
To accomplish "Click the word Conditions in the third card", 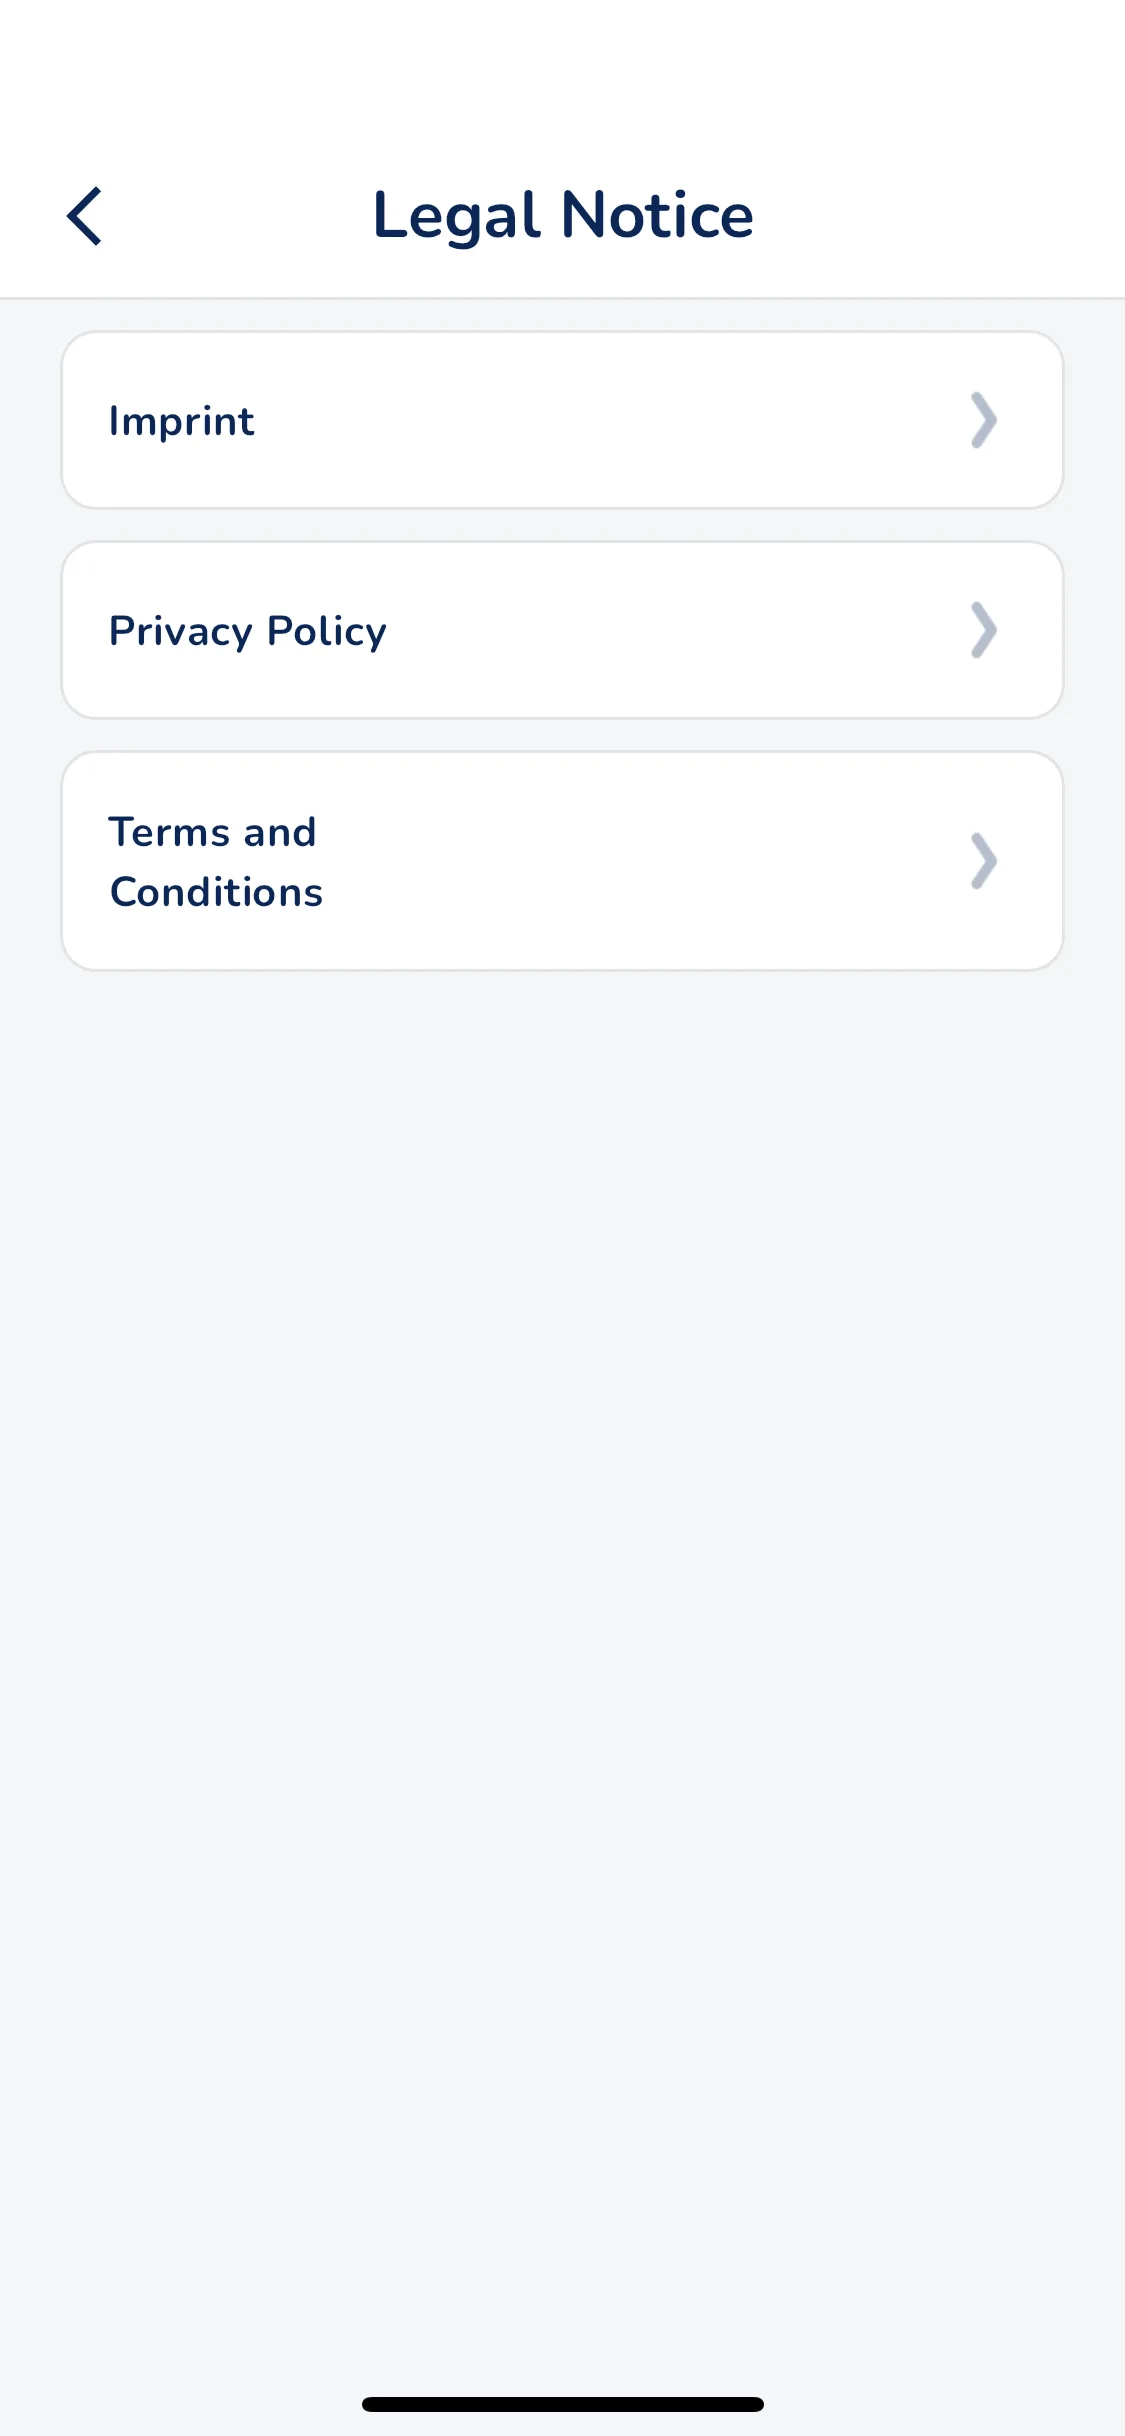I will coord(216,892).
